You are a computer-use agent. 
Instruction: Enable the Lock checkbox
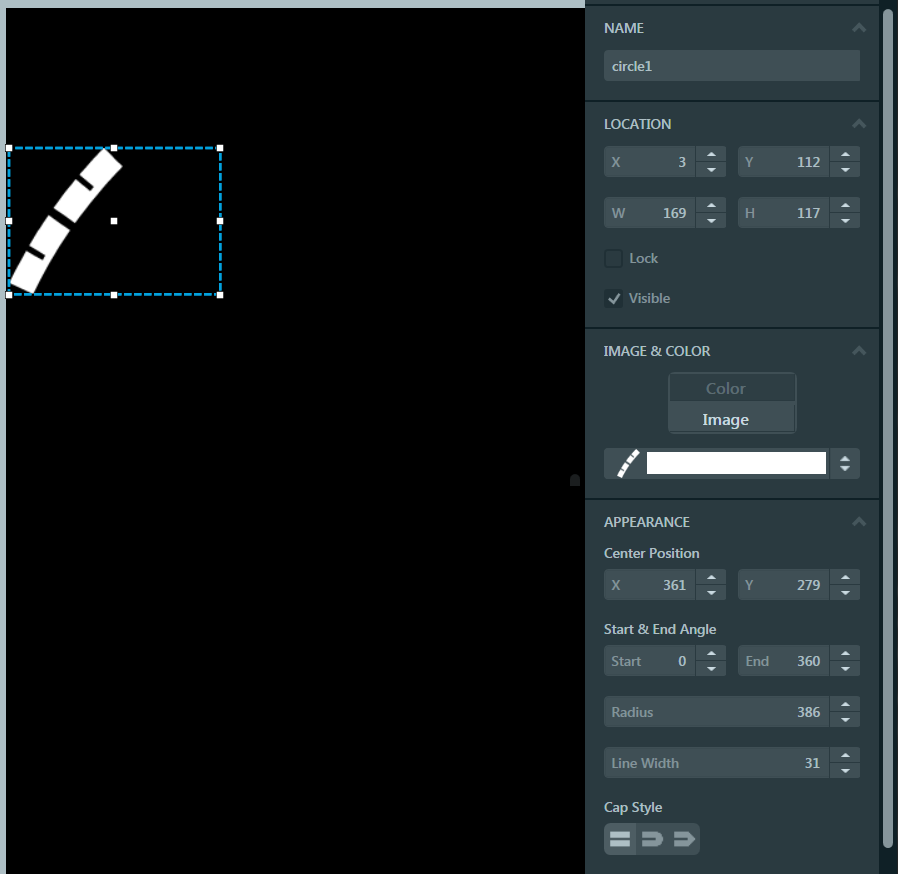613,258
